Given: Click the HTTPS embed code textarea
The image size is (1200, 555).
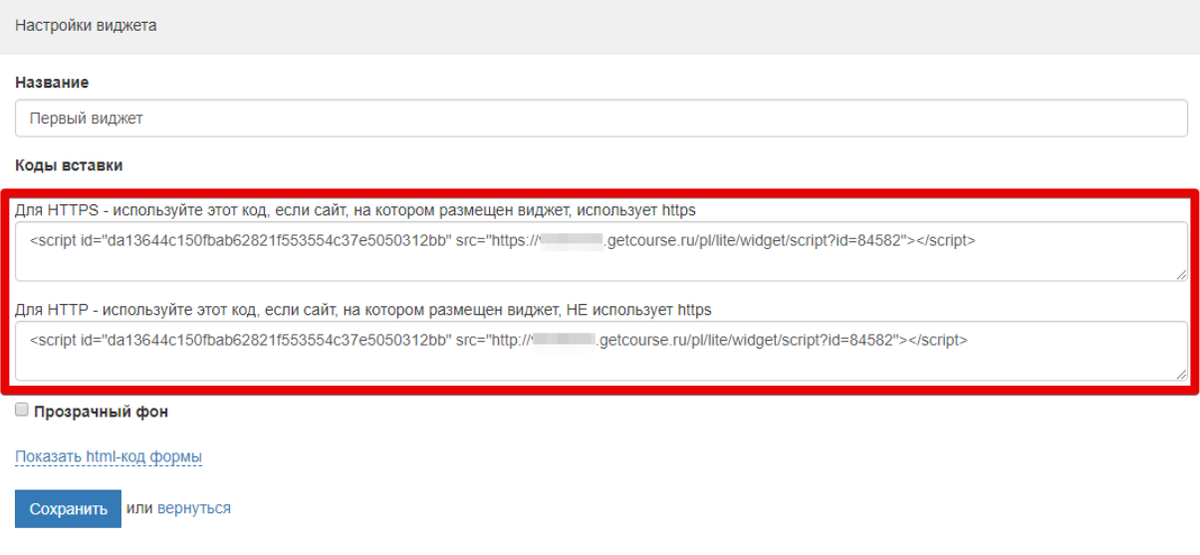Looking at the screenshot, I should pos(601,251).
